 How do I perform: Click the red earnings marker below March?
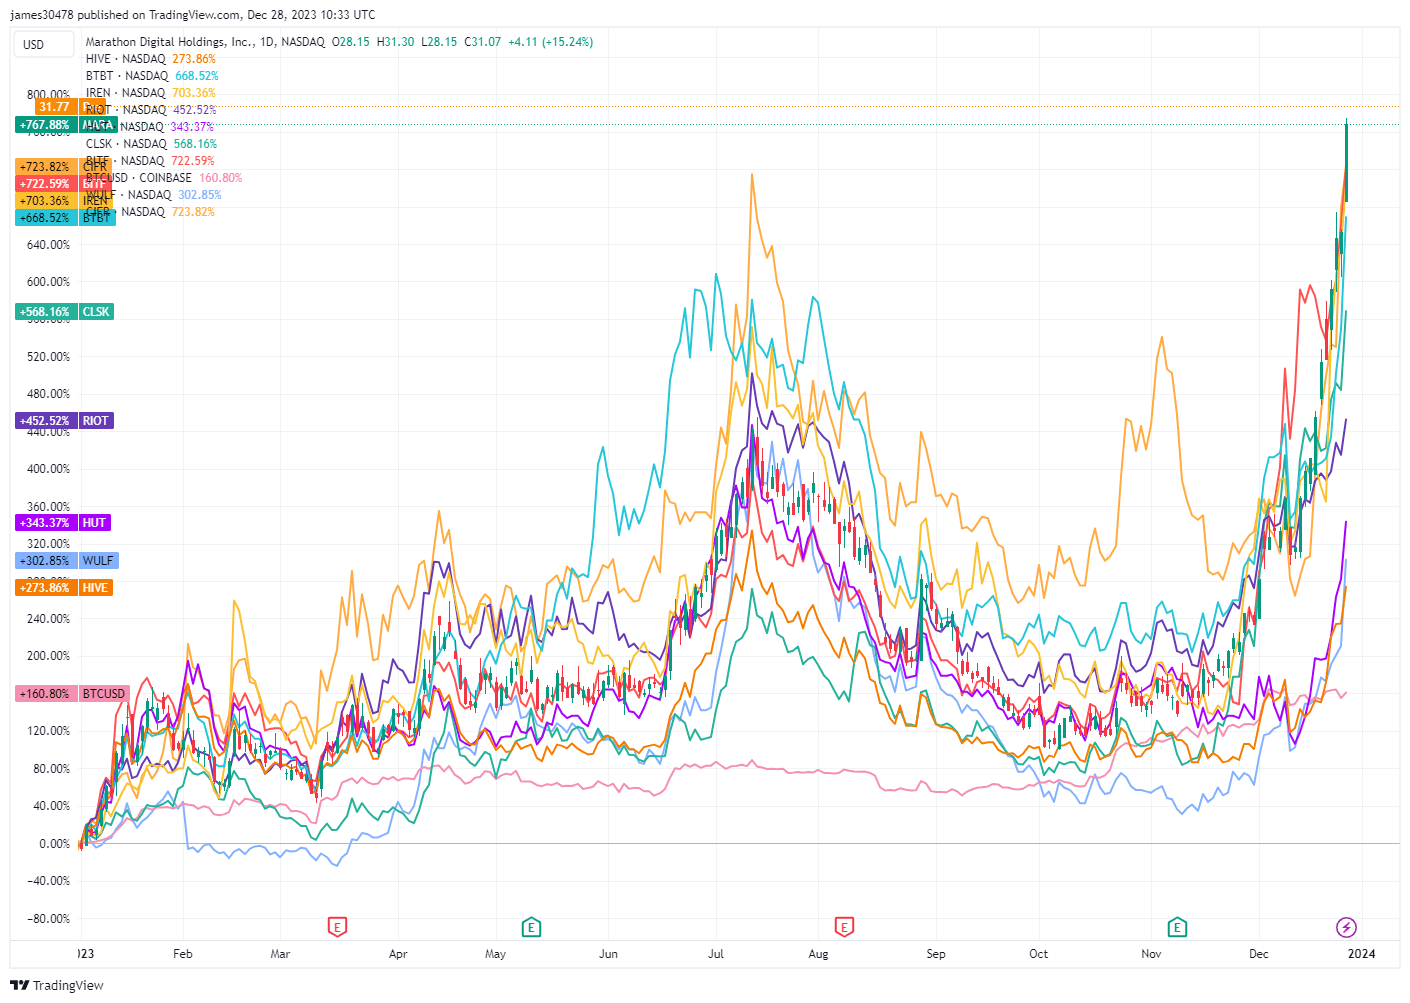[337, 927]
